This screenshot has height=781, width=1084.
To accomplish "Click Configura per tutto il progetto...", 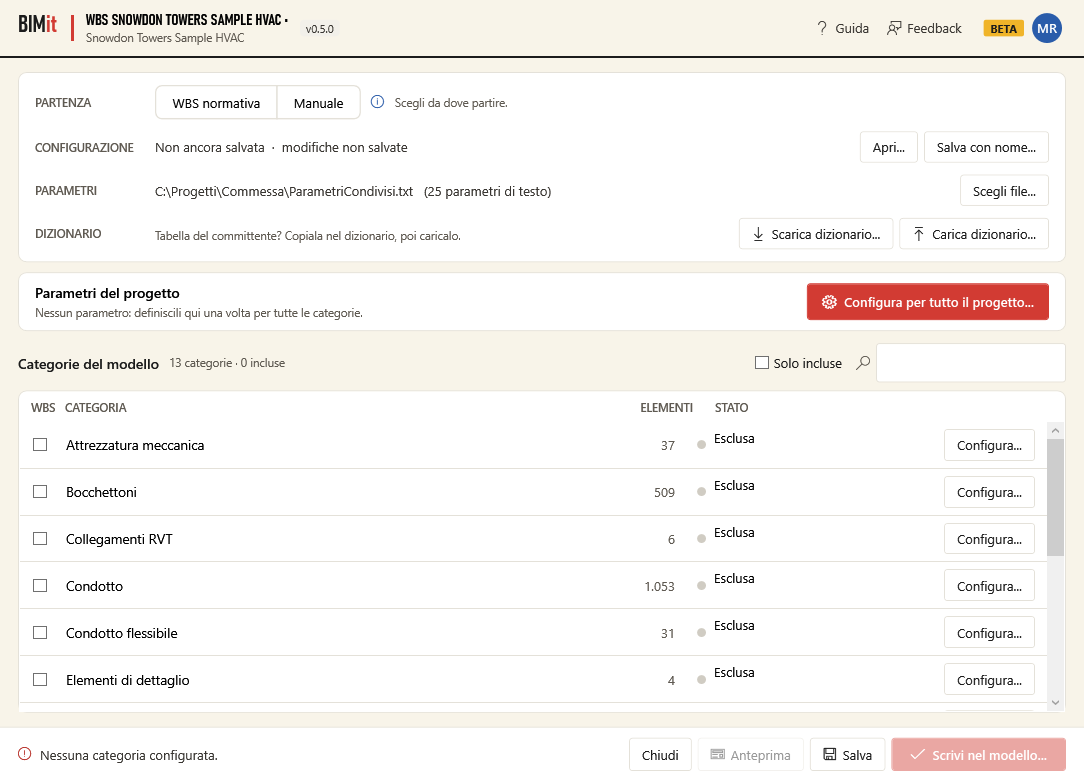I will click(928, 302).
